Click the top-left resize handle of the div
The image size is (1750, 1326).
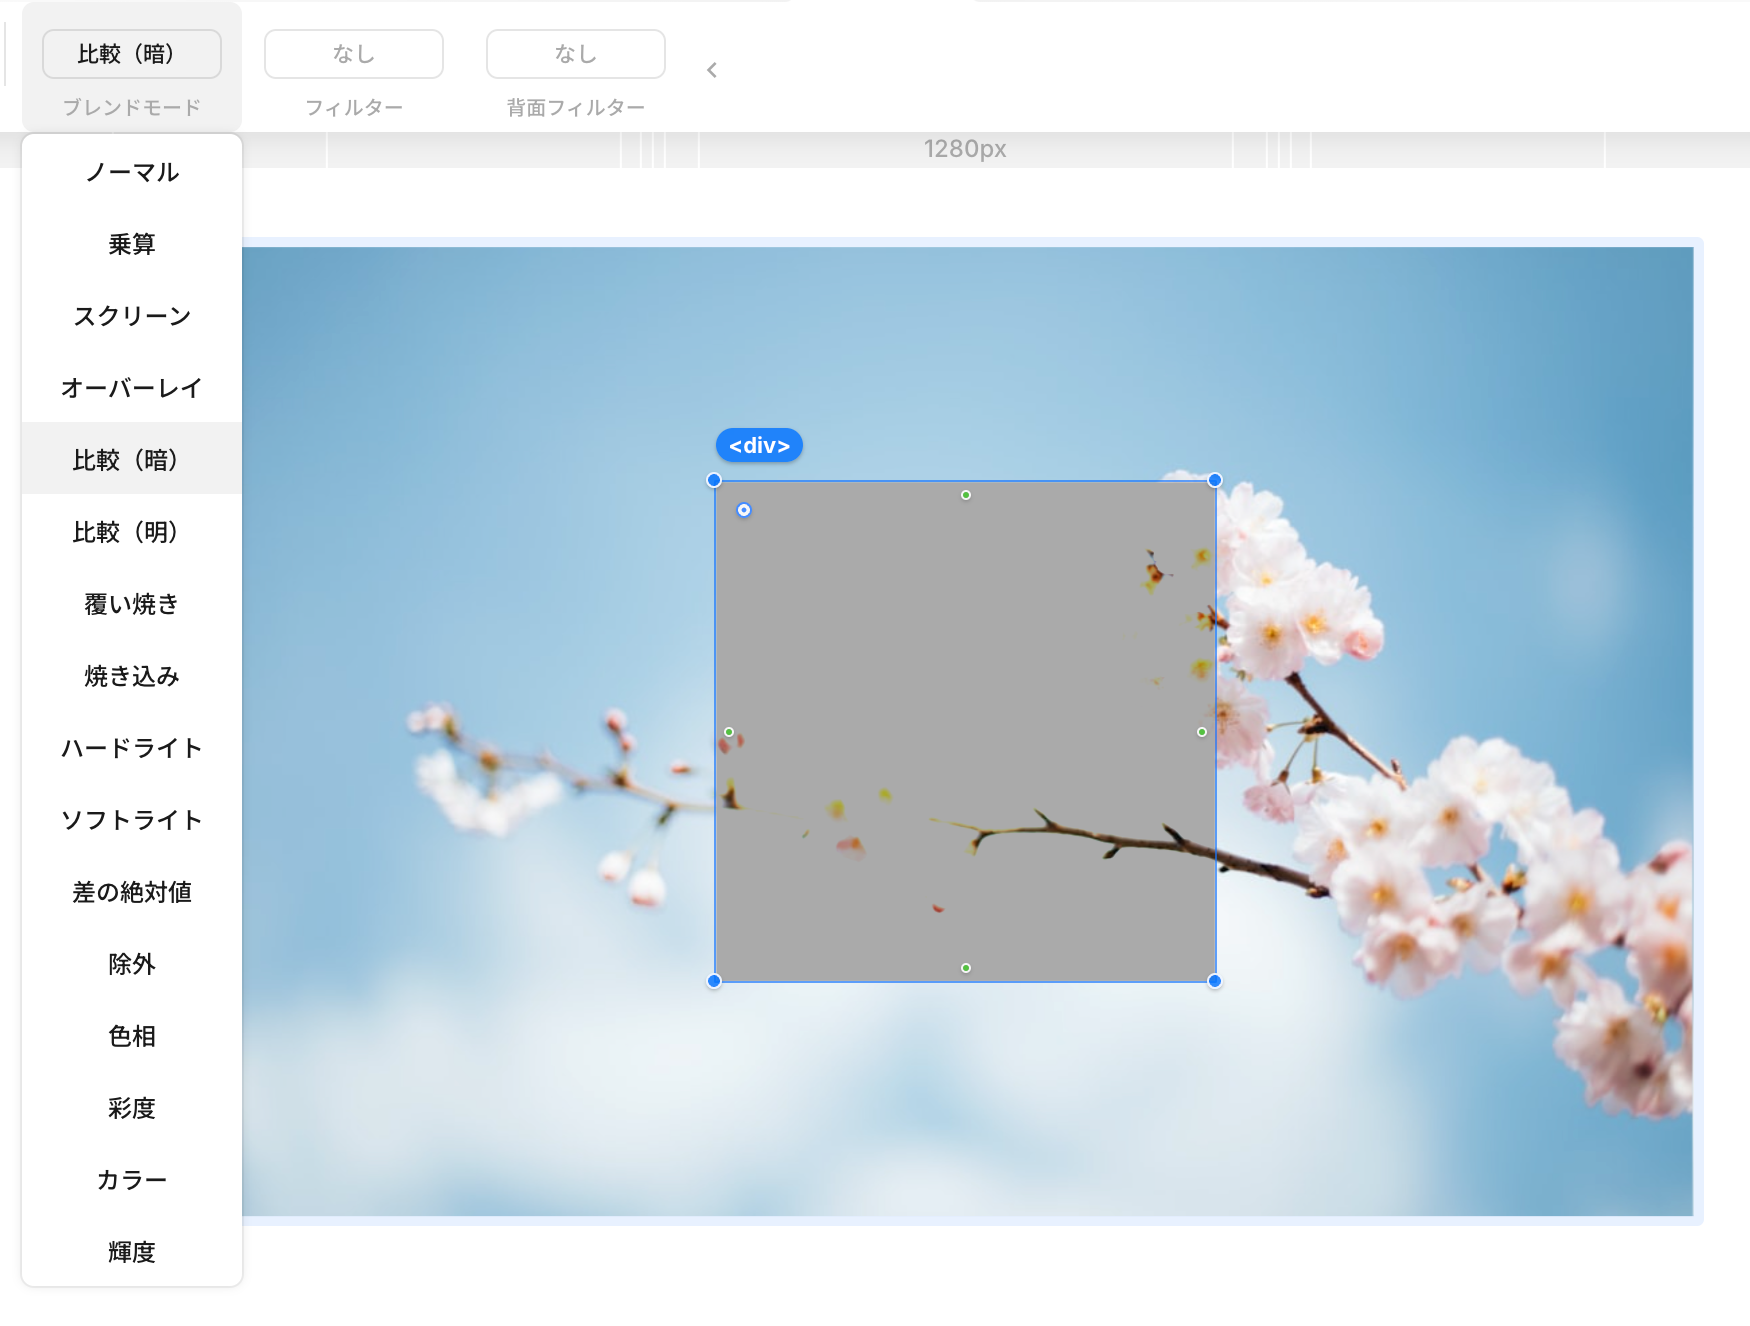pos(714,480)
